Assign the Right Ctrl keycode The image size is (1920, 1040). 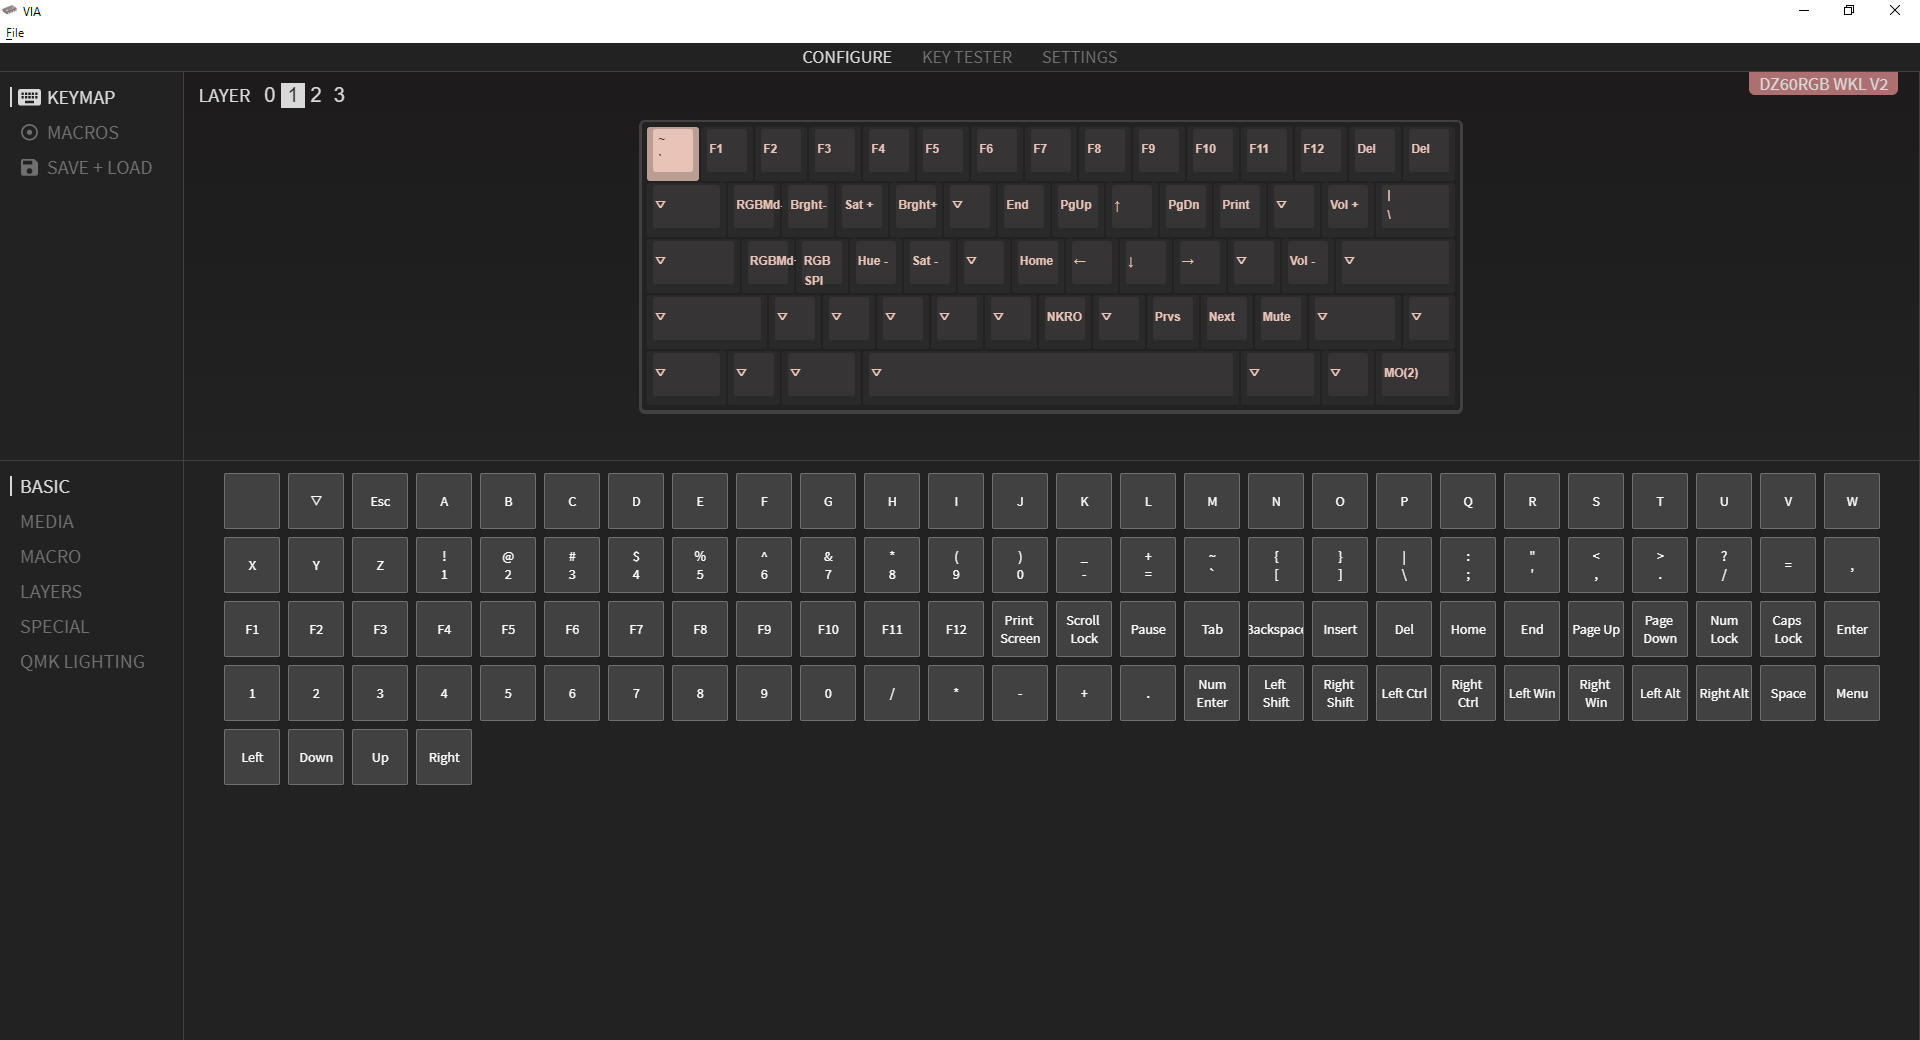[x=1468, y=693]
